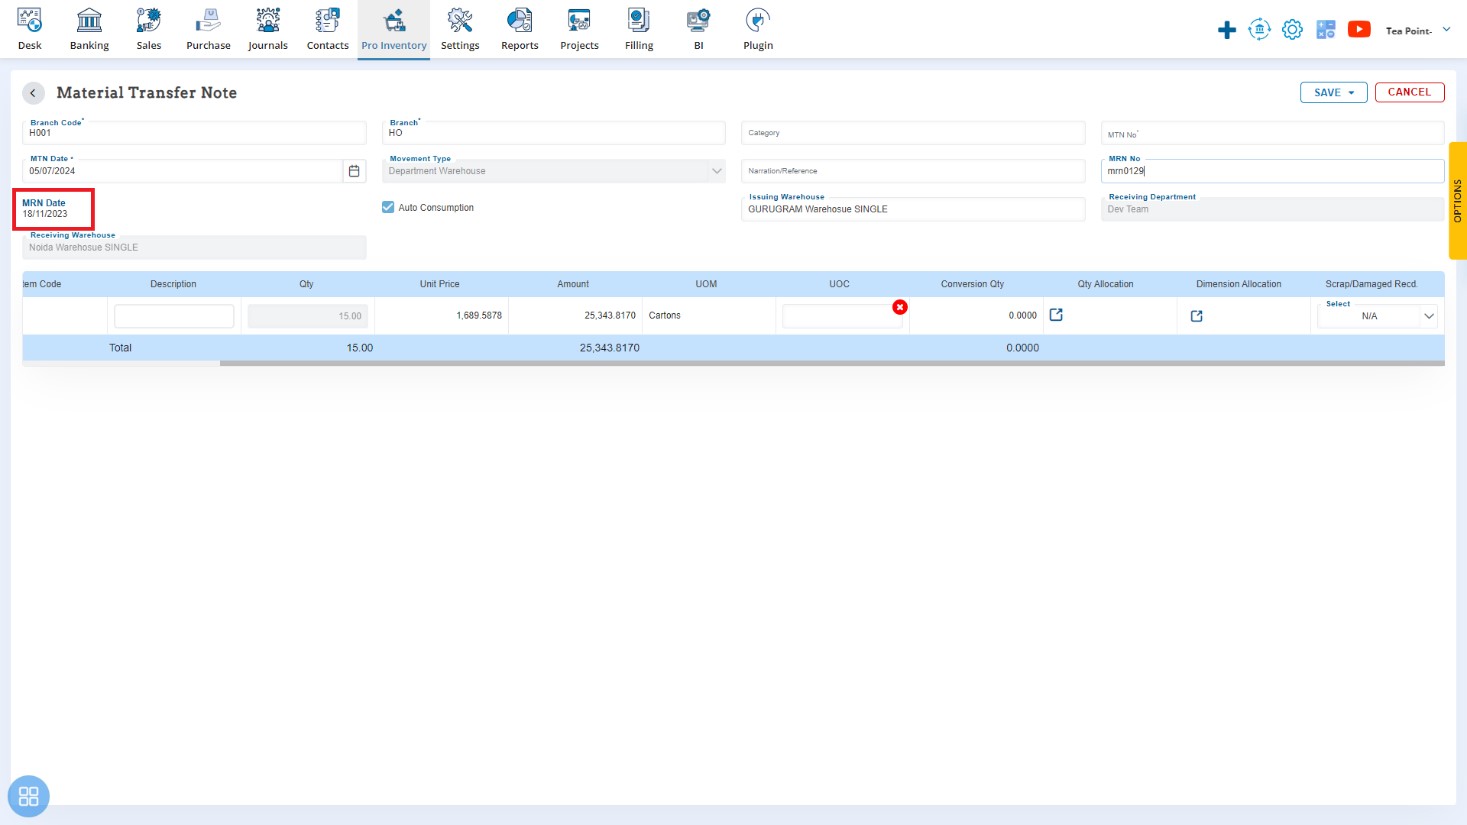Screen dimensions: 1467x825
Task: Click the MTN Date field
Action: [182, 171]
